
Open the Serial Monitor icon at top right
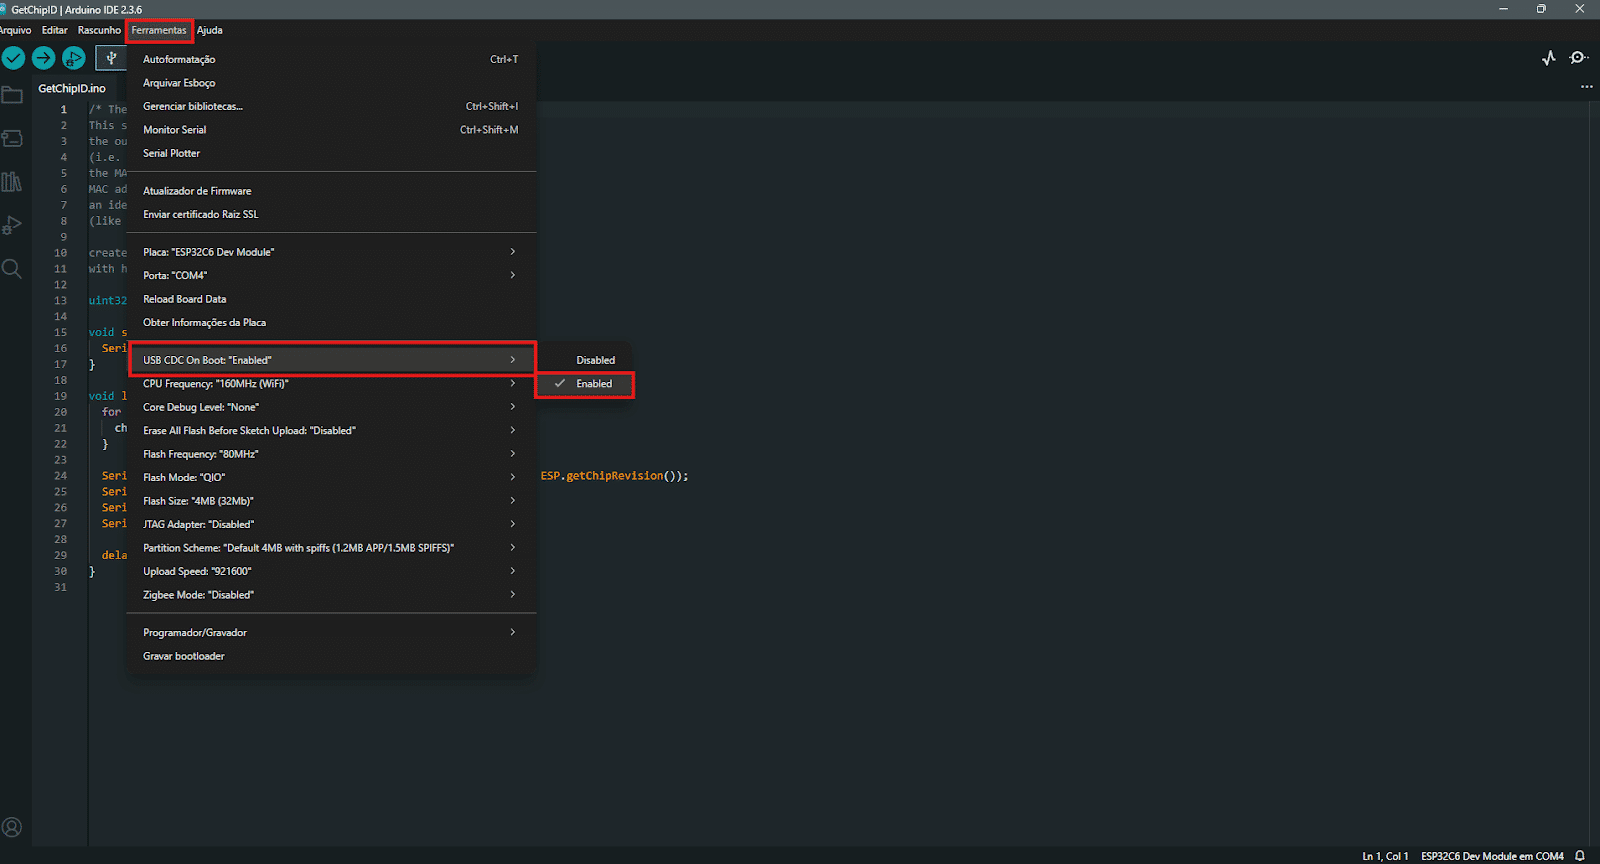[1579, 58]
